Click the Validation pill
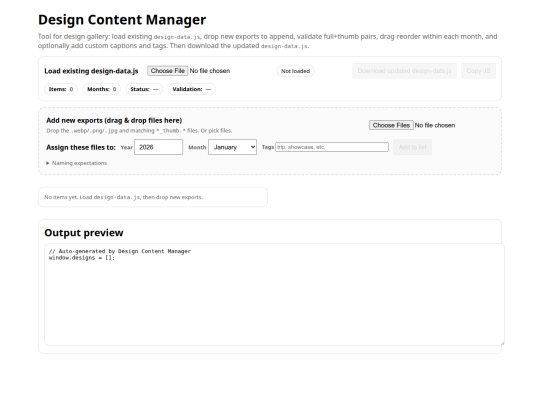This screenshot has width=540, height=405. pos(191,89)
